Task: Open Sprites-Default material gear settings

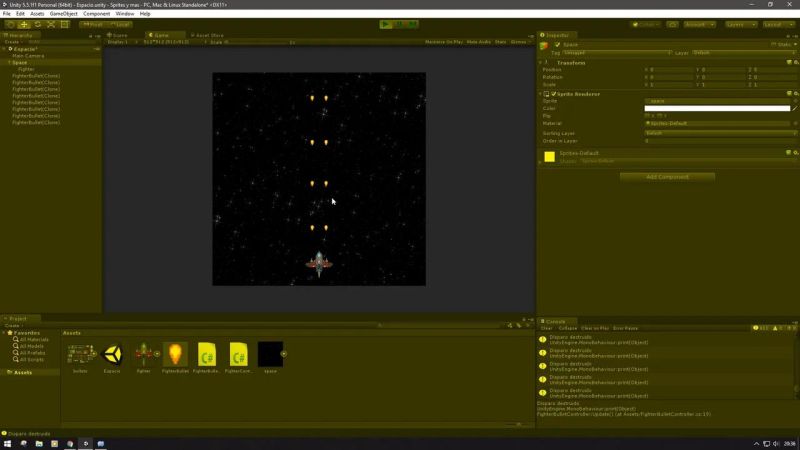Action: click(795, 153)
